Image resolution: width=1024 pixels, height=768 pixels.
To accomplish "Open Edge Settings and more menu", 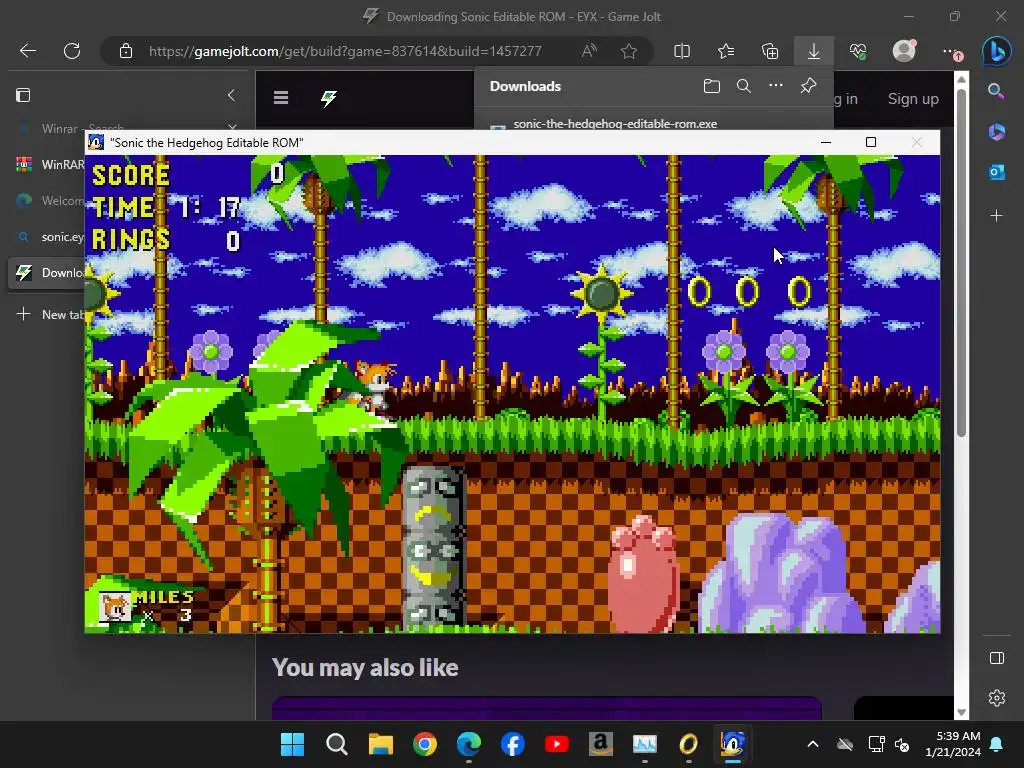I will coord(950,51).
